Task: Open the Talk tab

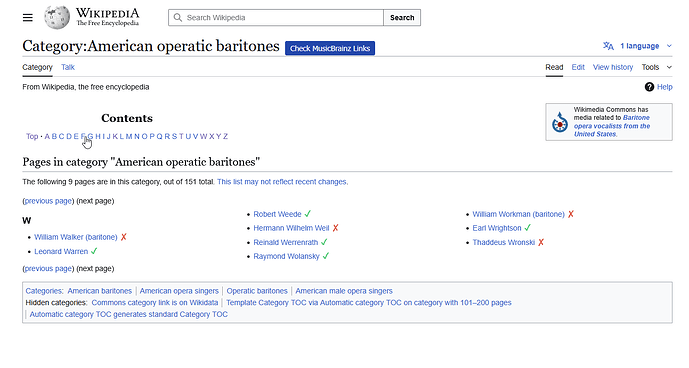Action: pos(68,67)
